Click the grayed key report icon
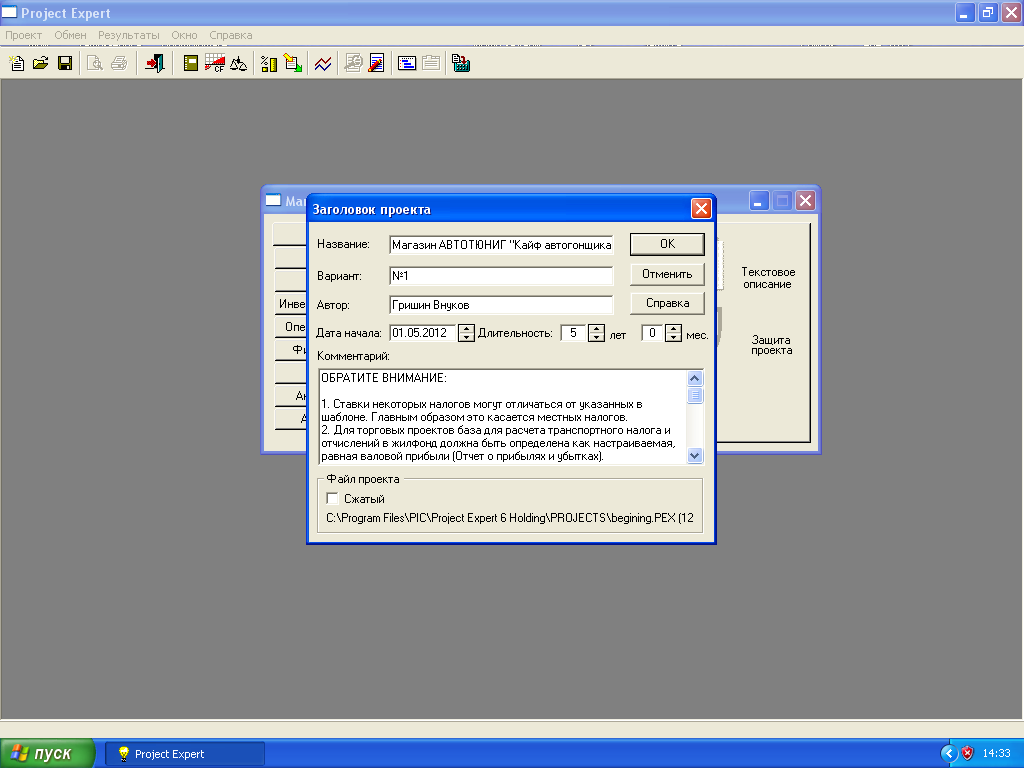 (353, 63)
